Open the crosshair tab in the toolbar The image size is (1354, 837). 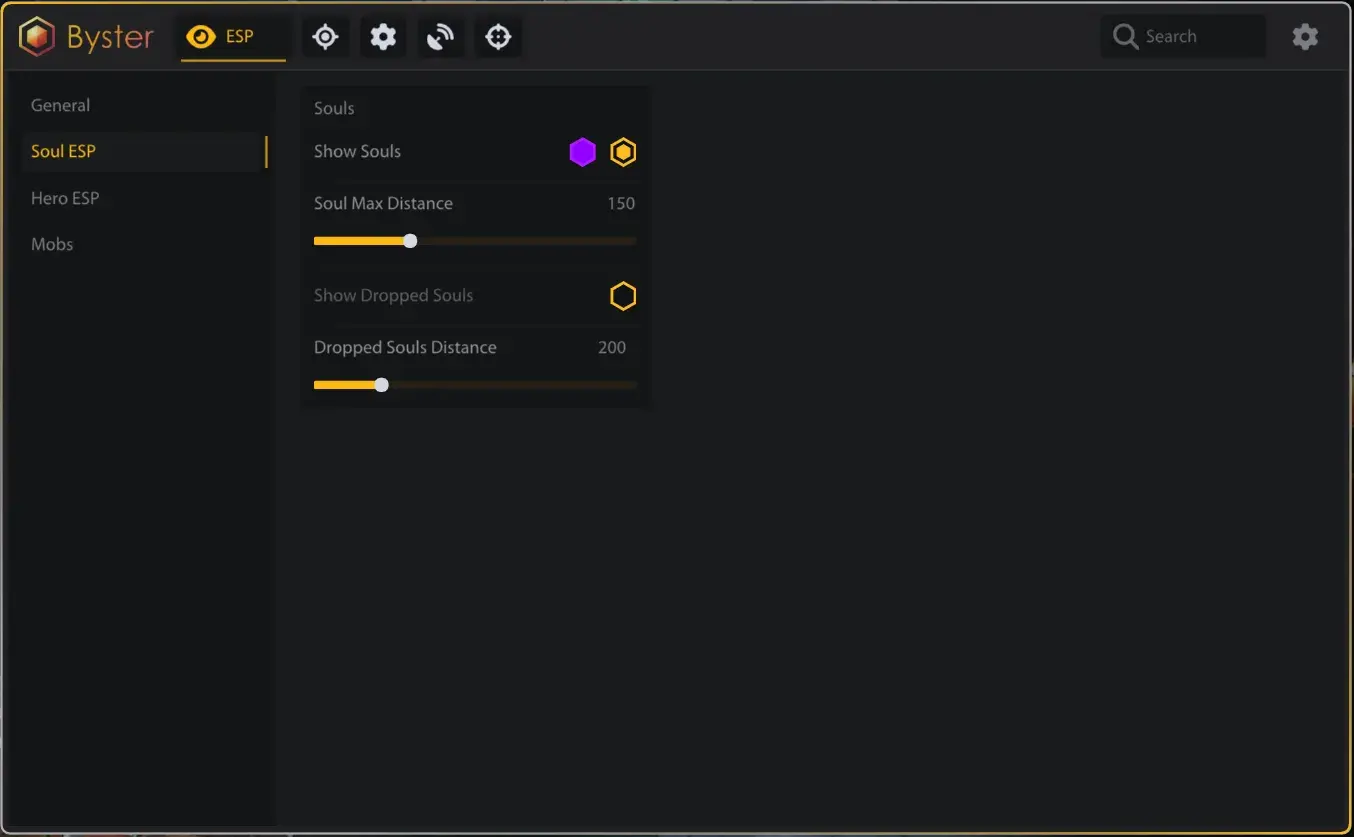[498, 37]
